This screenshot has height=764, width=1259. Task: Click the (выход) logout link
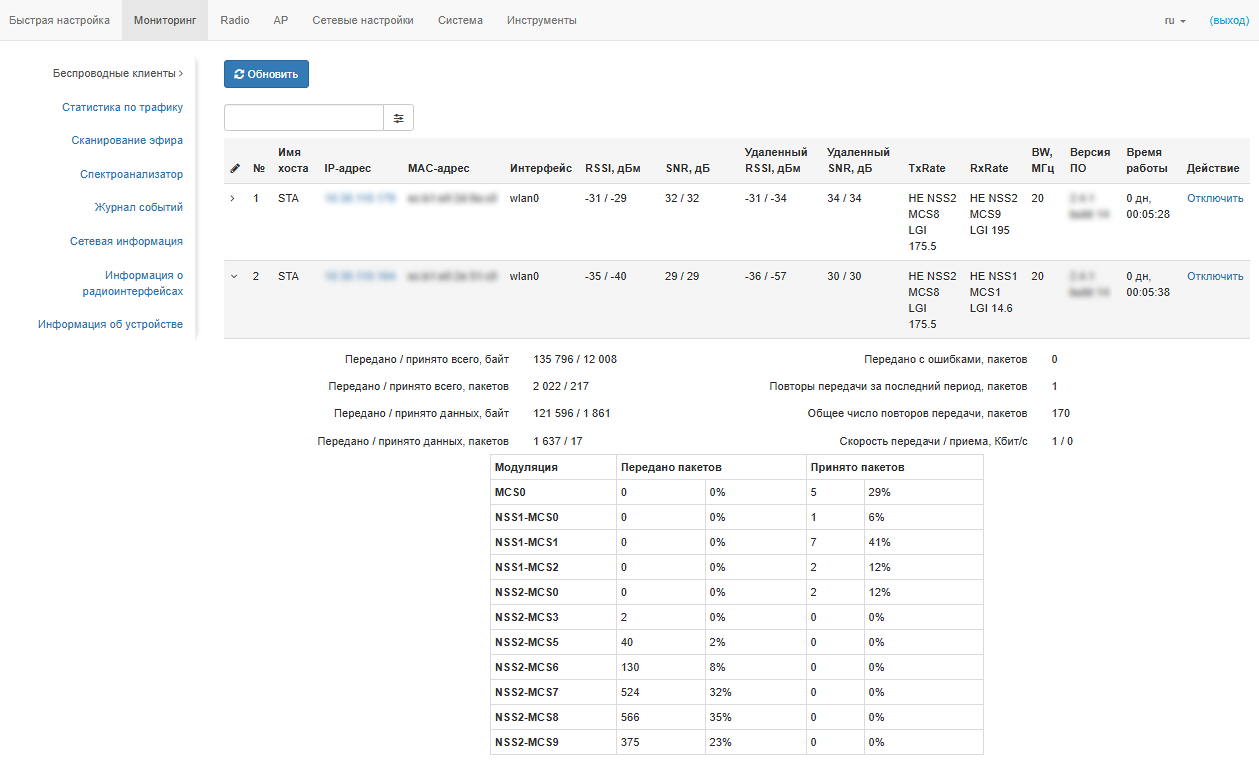click(x=1228, y=20)
